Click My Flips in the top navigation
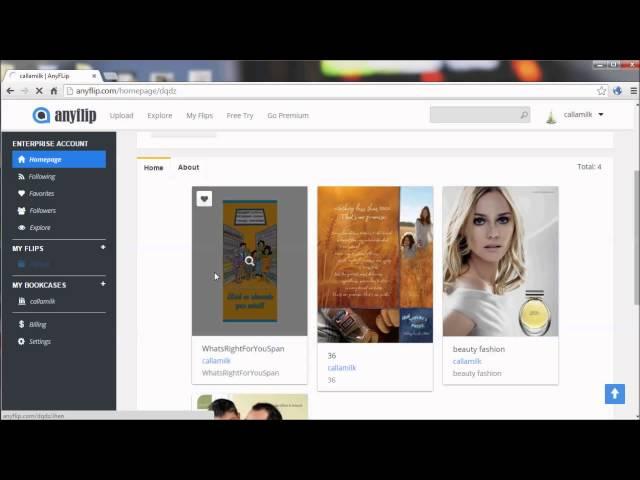Image resolution: width=640 pixels, height=480 pixels. [x=200, y=116]
